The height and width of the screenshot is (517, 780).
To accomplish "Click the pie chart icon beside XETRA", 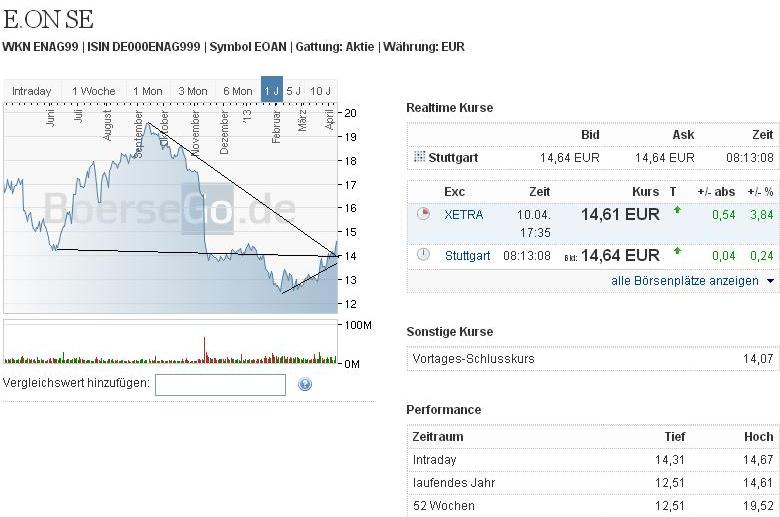I will tap(423, 214).
